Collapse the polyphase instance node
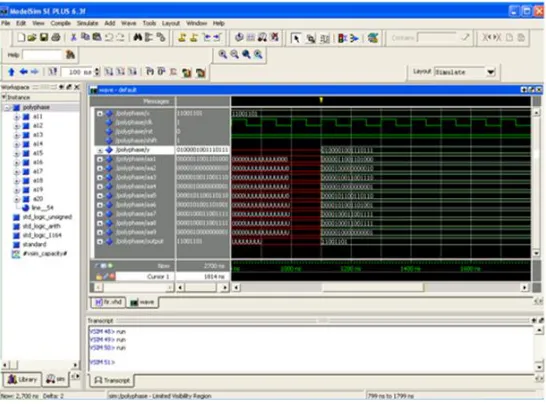The image size is (546, 404). click(x=7, y=108)
